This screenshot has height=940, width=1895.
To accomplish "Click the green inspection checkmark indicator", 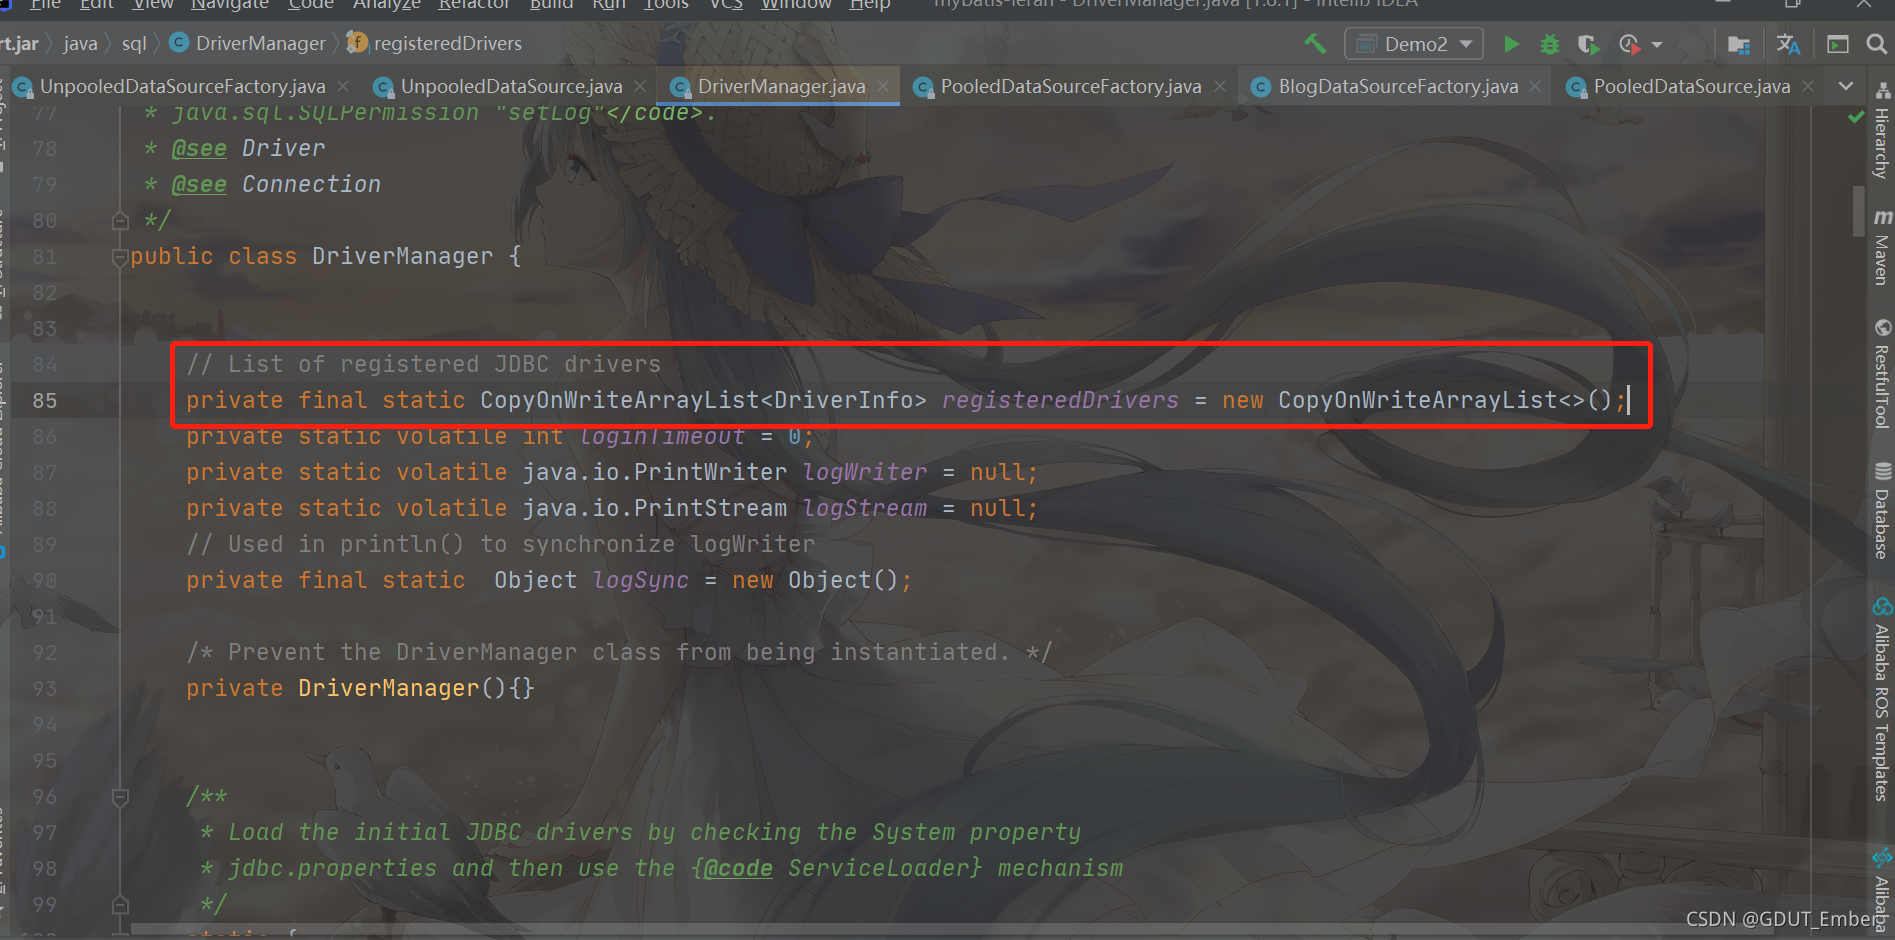I will (x=1856, y=117).
